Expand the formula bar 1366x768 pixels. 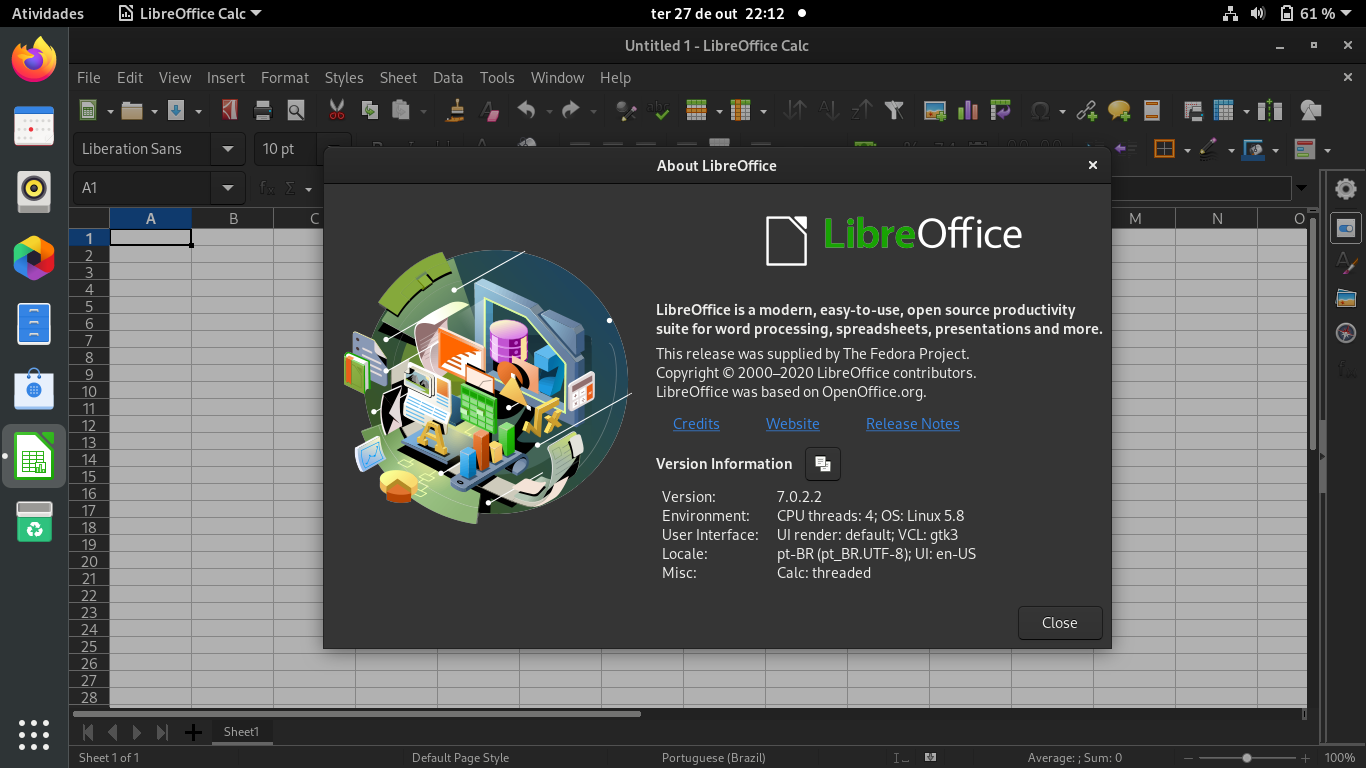(x=1301, y=188)
